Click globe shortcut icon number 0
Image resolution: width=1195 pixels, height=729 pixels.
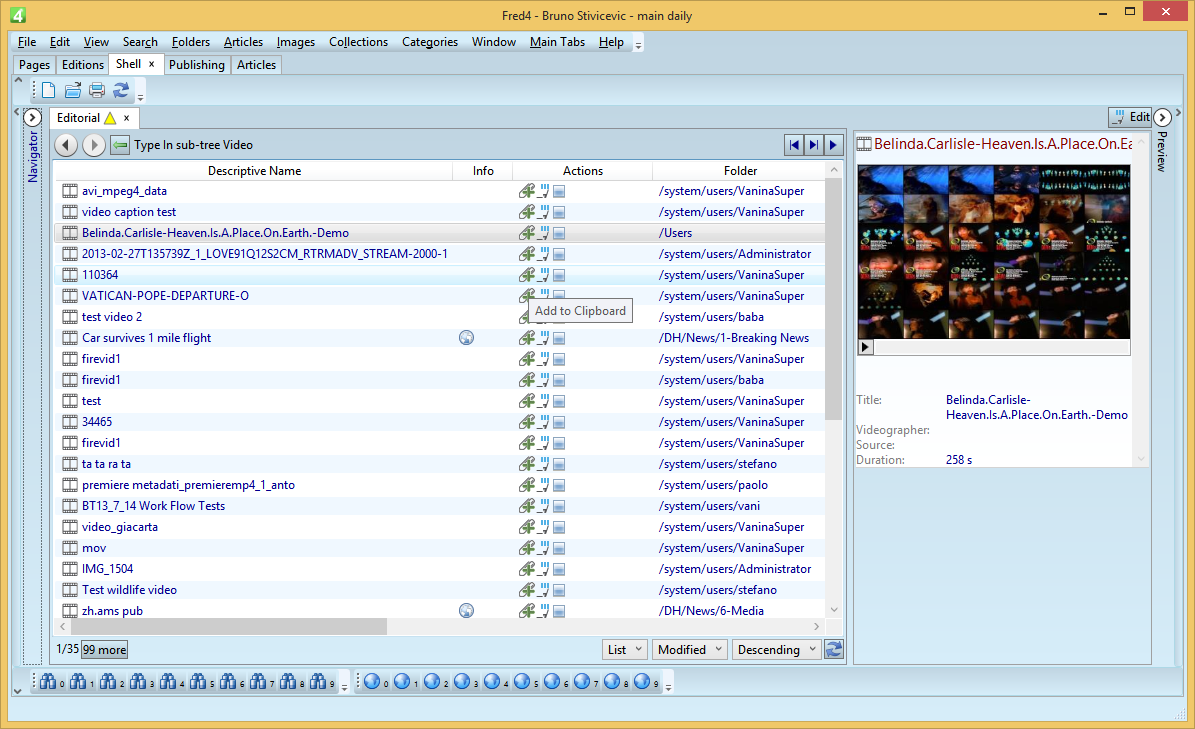coord(372,682)
